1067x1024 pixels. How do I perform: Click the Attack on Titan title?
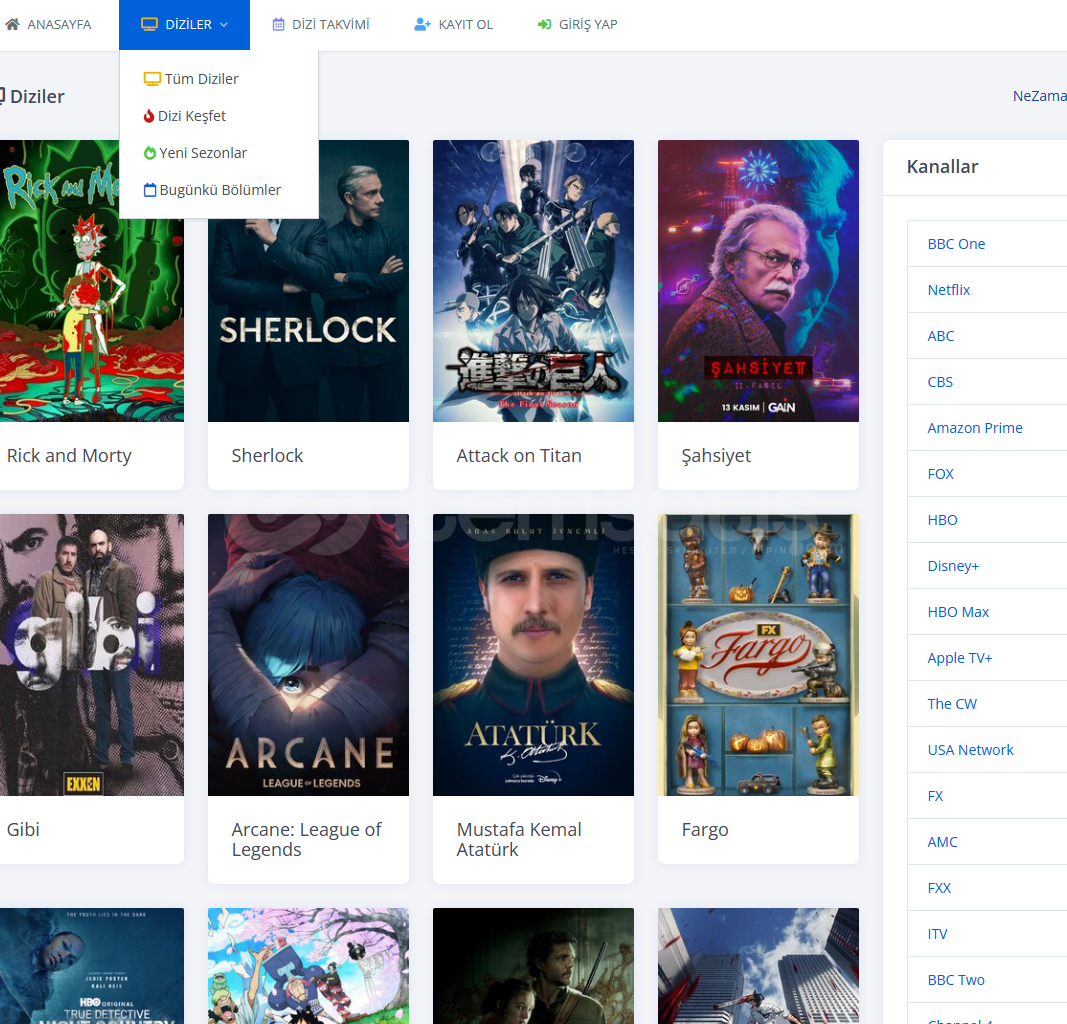(519, 456)
